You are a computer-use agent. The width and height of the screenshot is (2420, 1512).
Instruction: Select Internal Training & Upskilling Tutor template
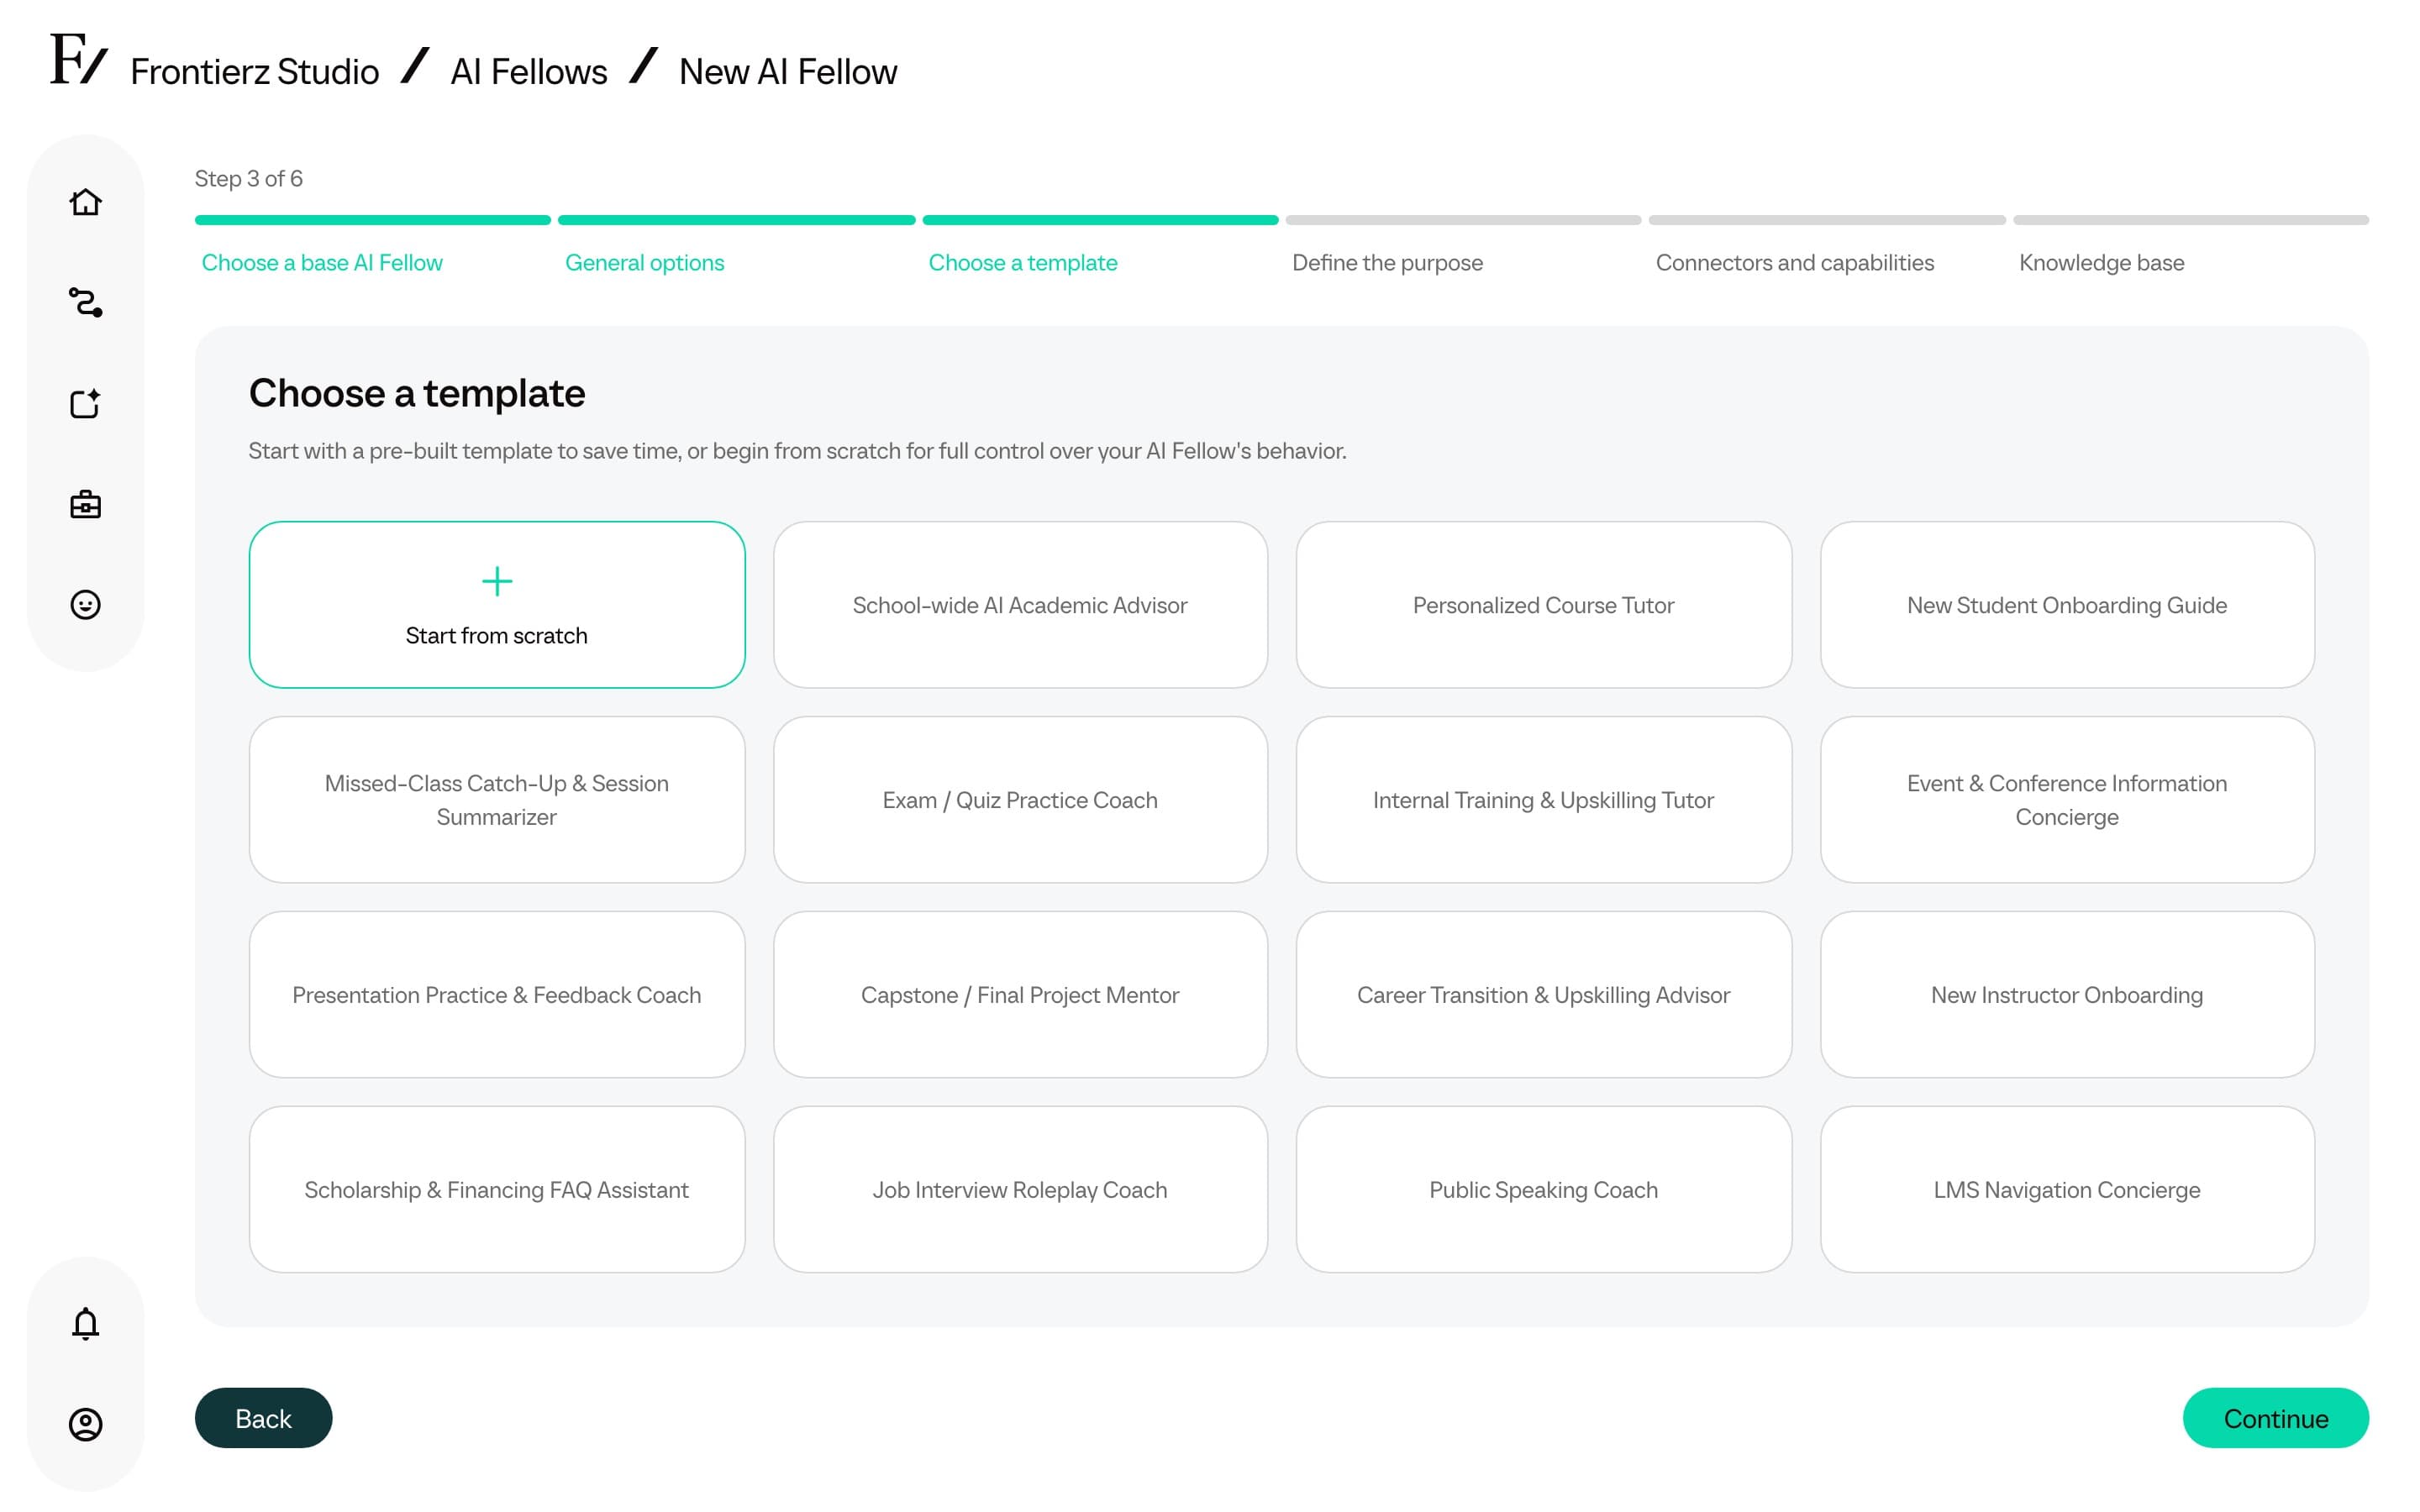(1543, 799)
